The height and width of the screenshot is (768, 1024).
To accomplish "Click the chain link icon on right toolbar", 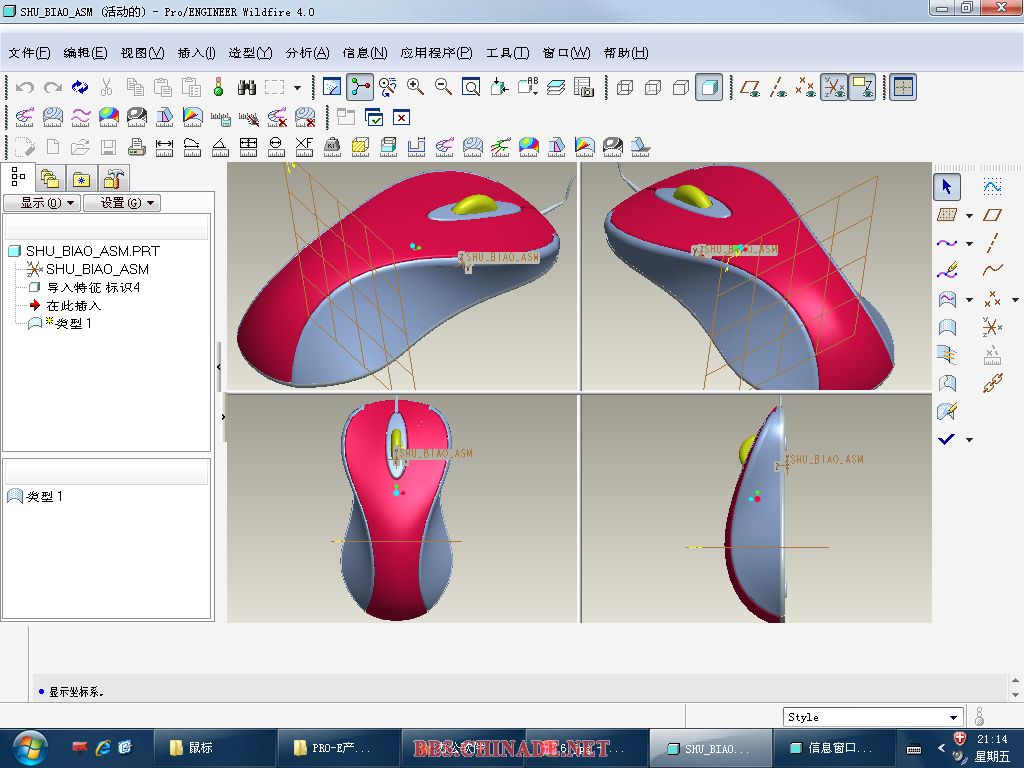I will tap(992, 383).
